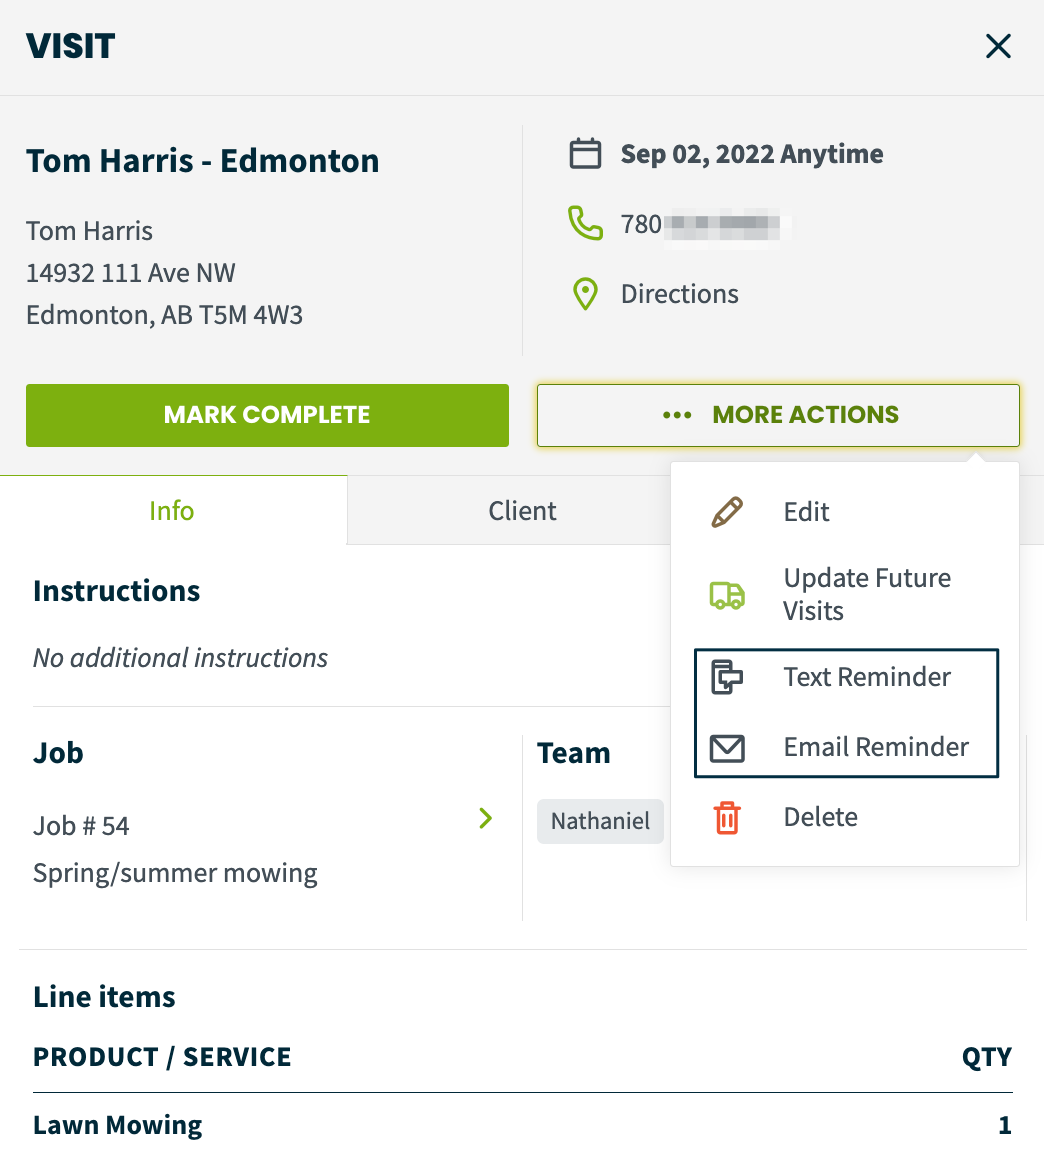
Task: Click the map pin Directions icon
Action: [x=586, y=294]
